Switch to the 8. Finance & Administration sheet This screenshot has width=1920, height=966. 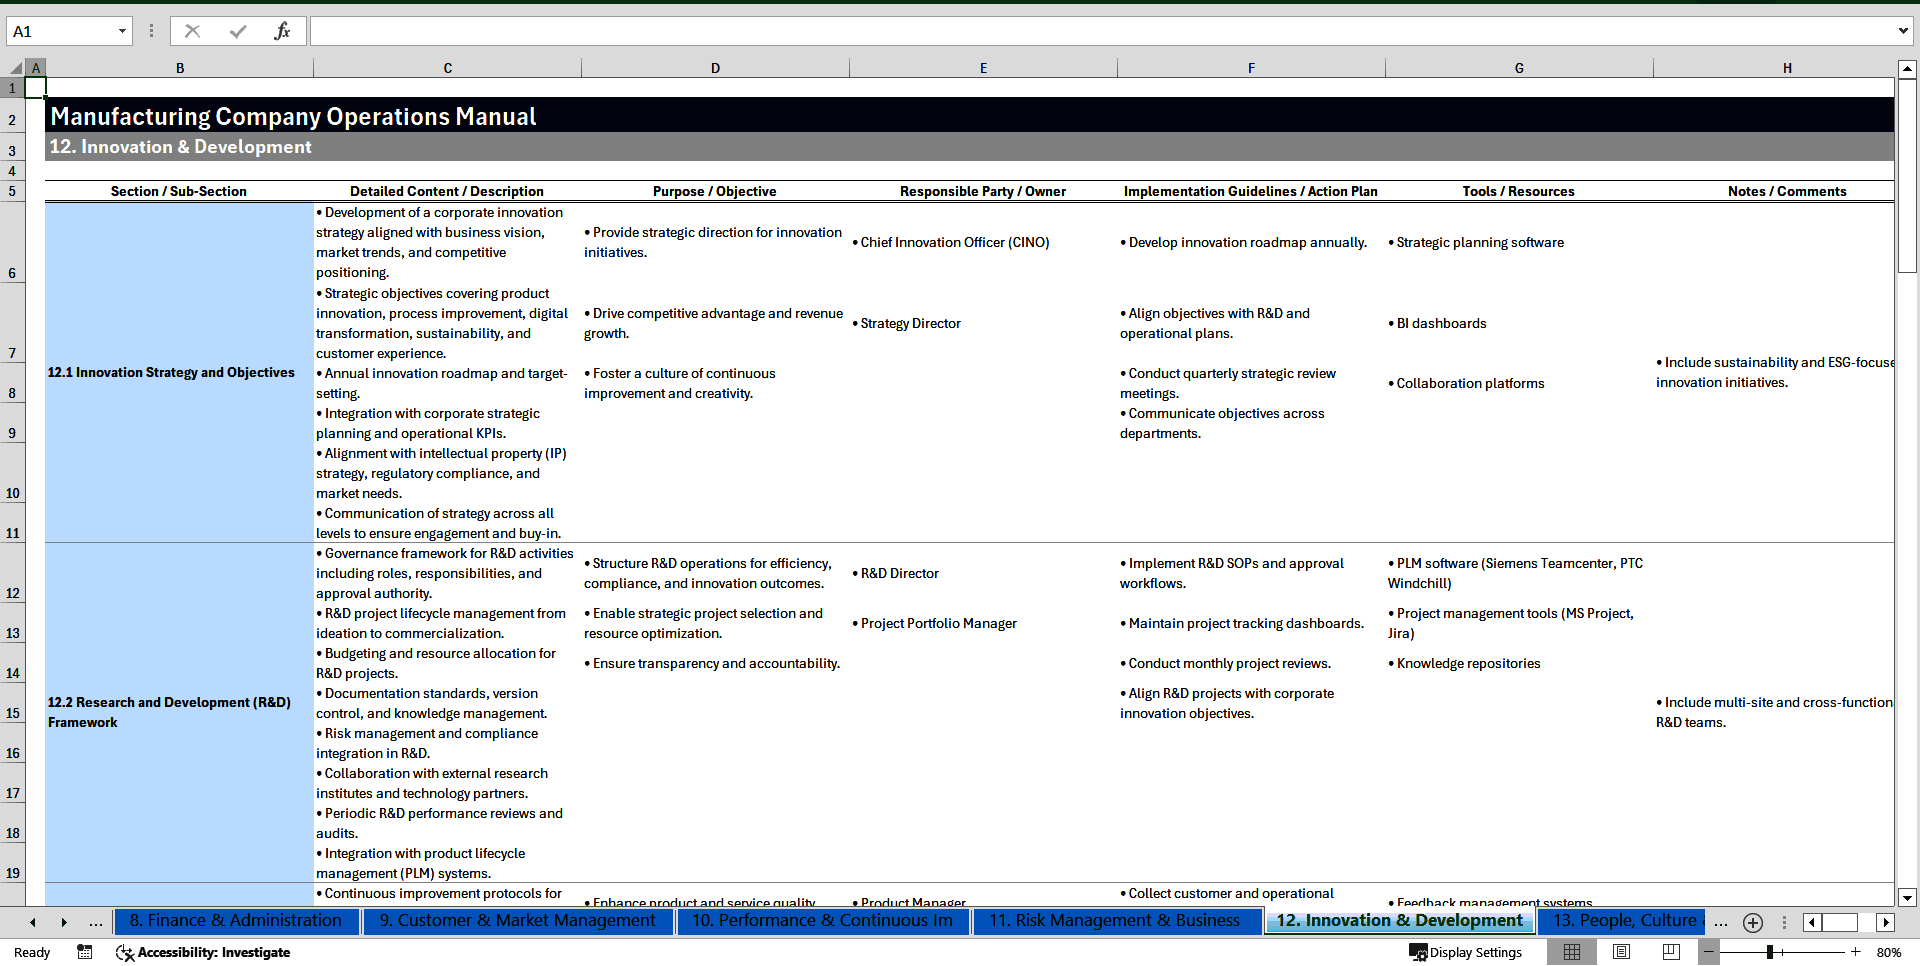pos(236,921)
